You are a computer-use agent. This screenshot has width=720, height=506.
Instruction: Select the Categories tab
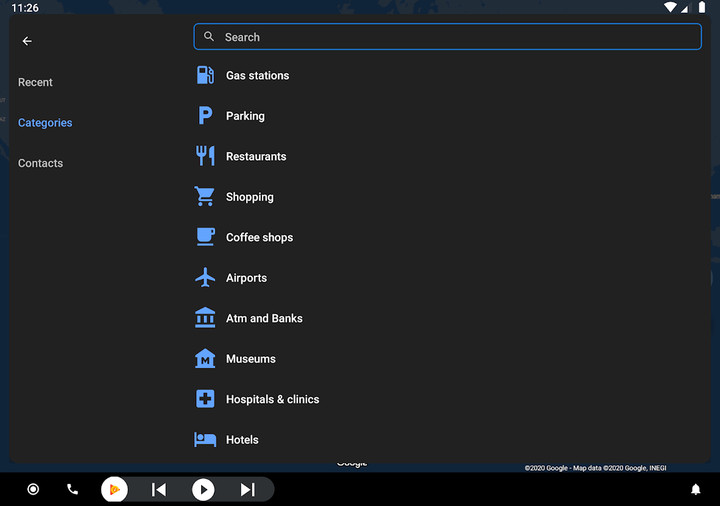[x=45, y=123]
